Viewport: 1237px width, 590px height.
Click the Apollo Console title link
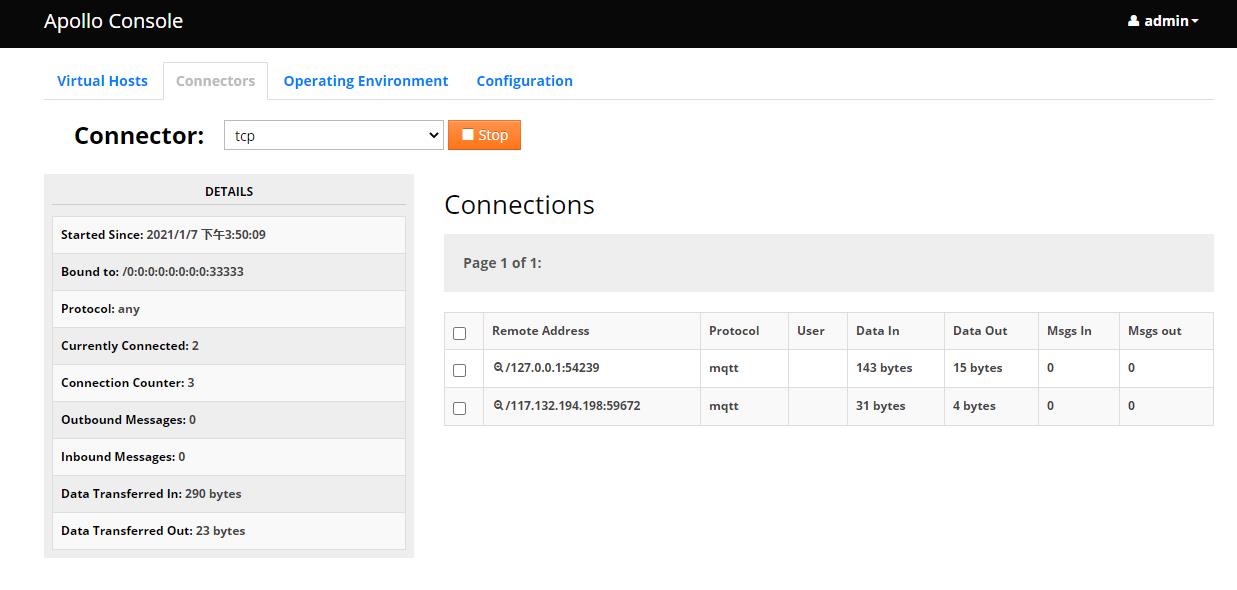113,21
